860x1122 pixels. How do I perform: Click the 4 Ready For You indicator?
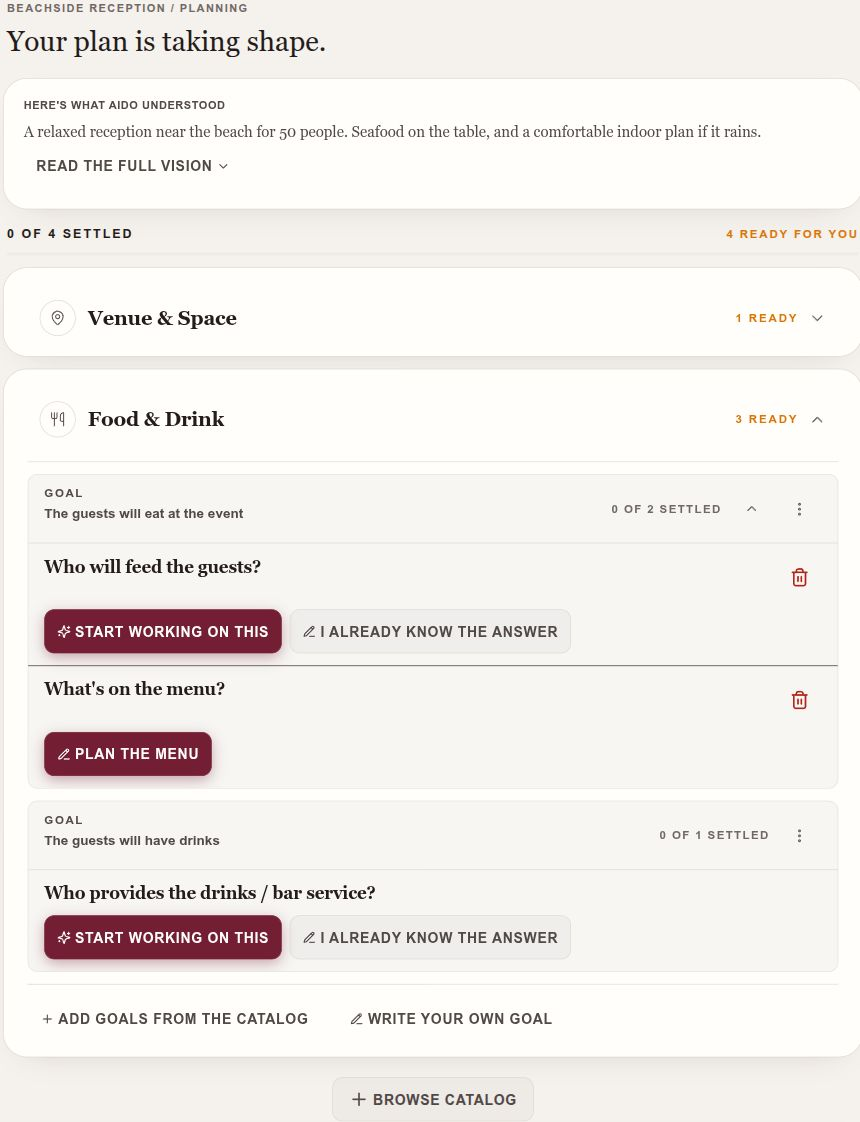[x=791, y=234]
